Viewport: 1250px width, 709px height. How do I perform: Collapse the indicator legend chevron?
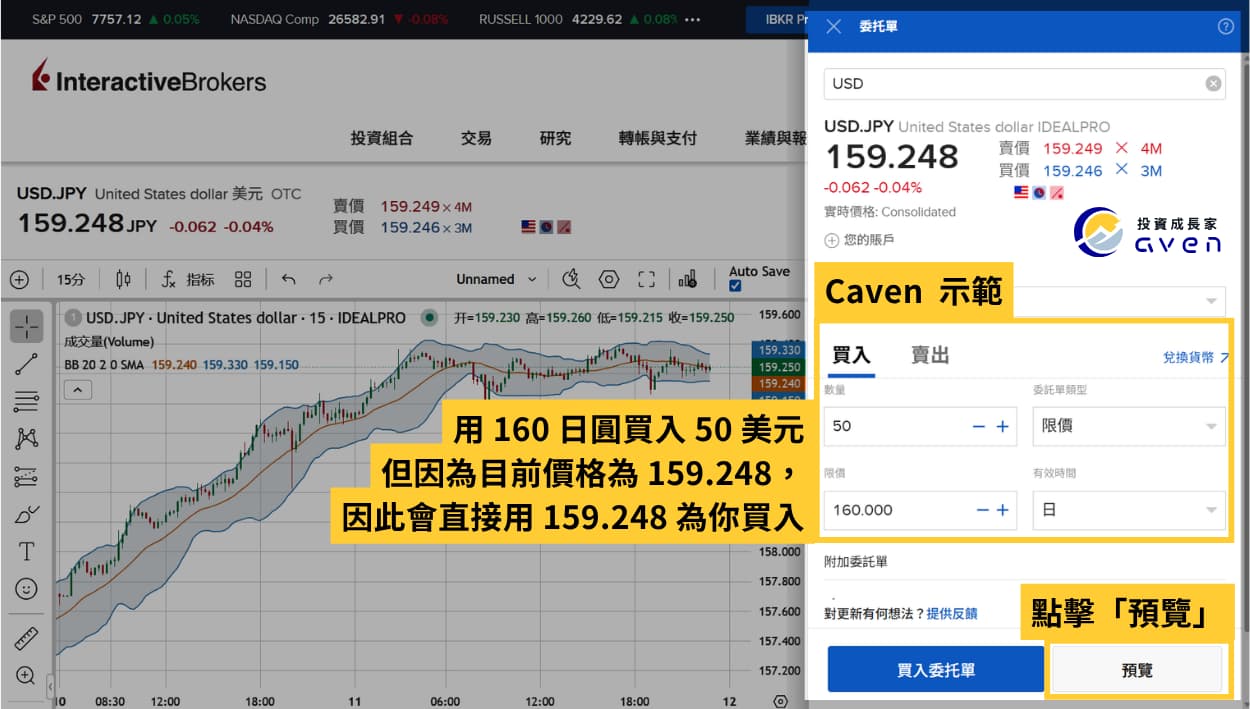pyautogui.click(x=78, y=390)
